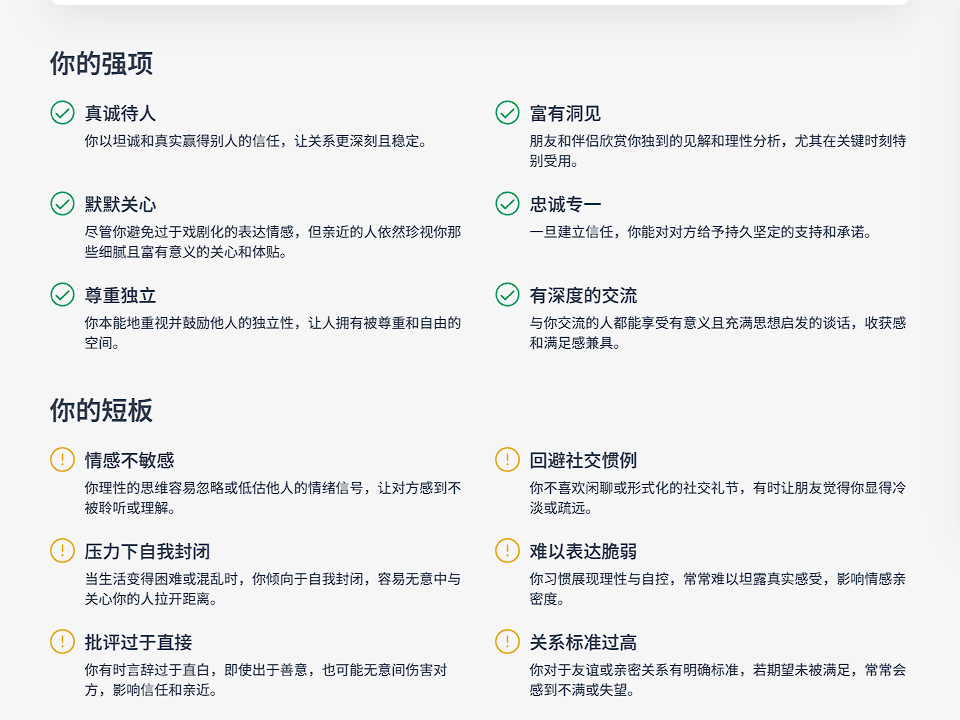Select the 真诚待人 strength title
The height and width of the screenshot is (720, 960).
(x=120, y=114)
